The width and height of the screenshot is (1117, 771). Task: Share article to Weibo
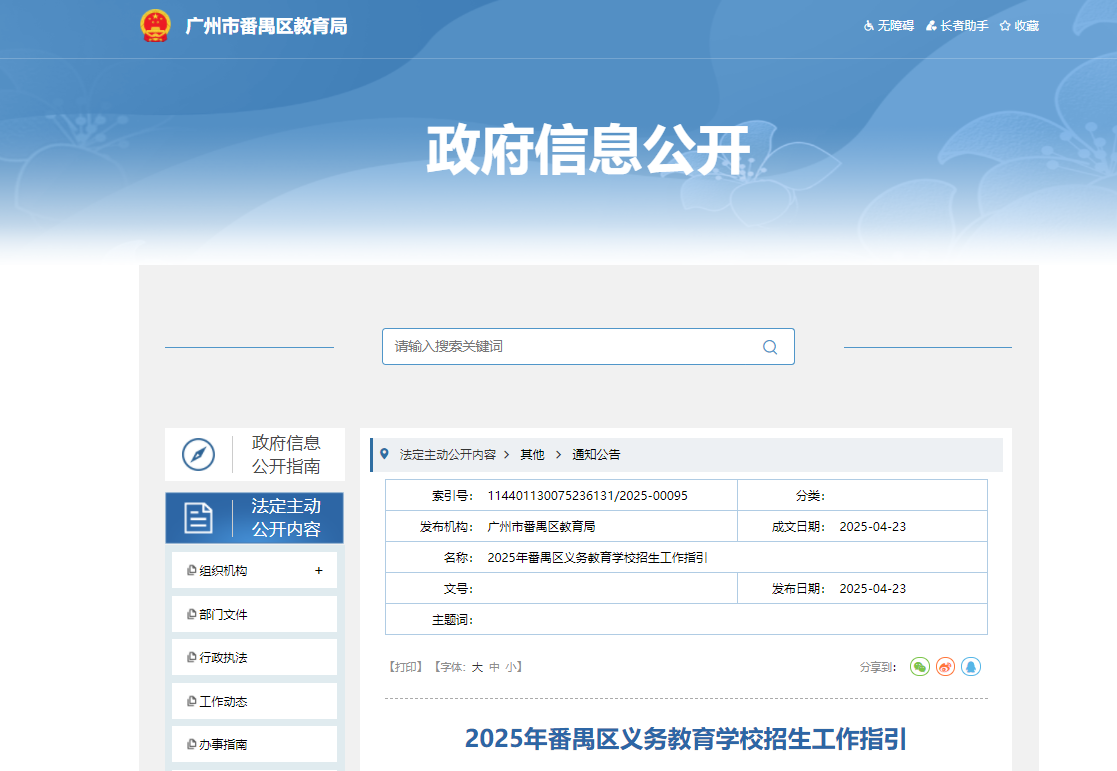945,666
